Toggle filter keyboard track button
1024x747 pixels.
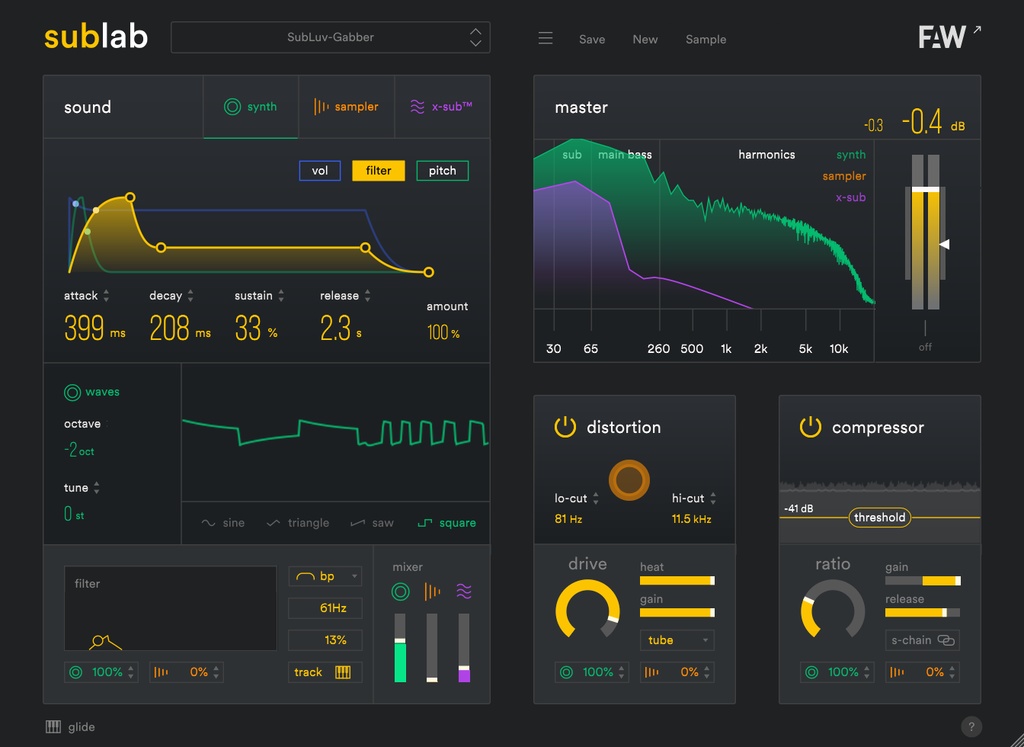tap(325, 672)
